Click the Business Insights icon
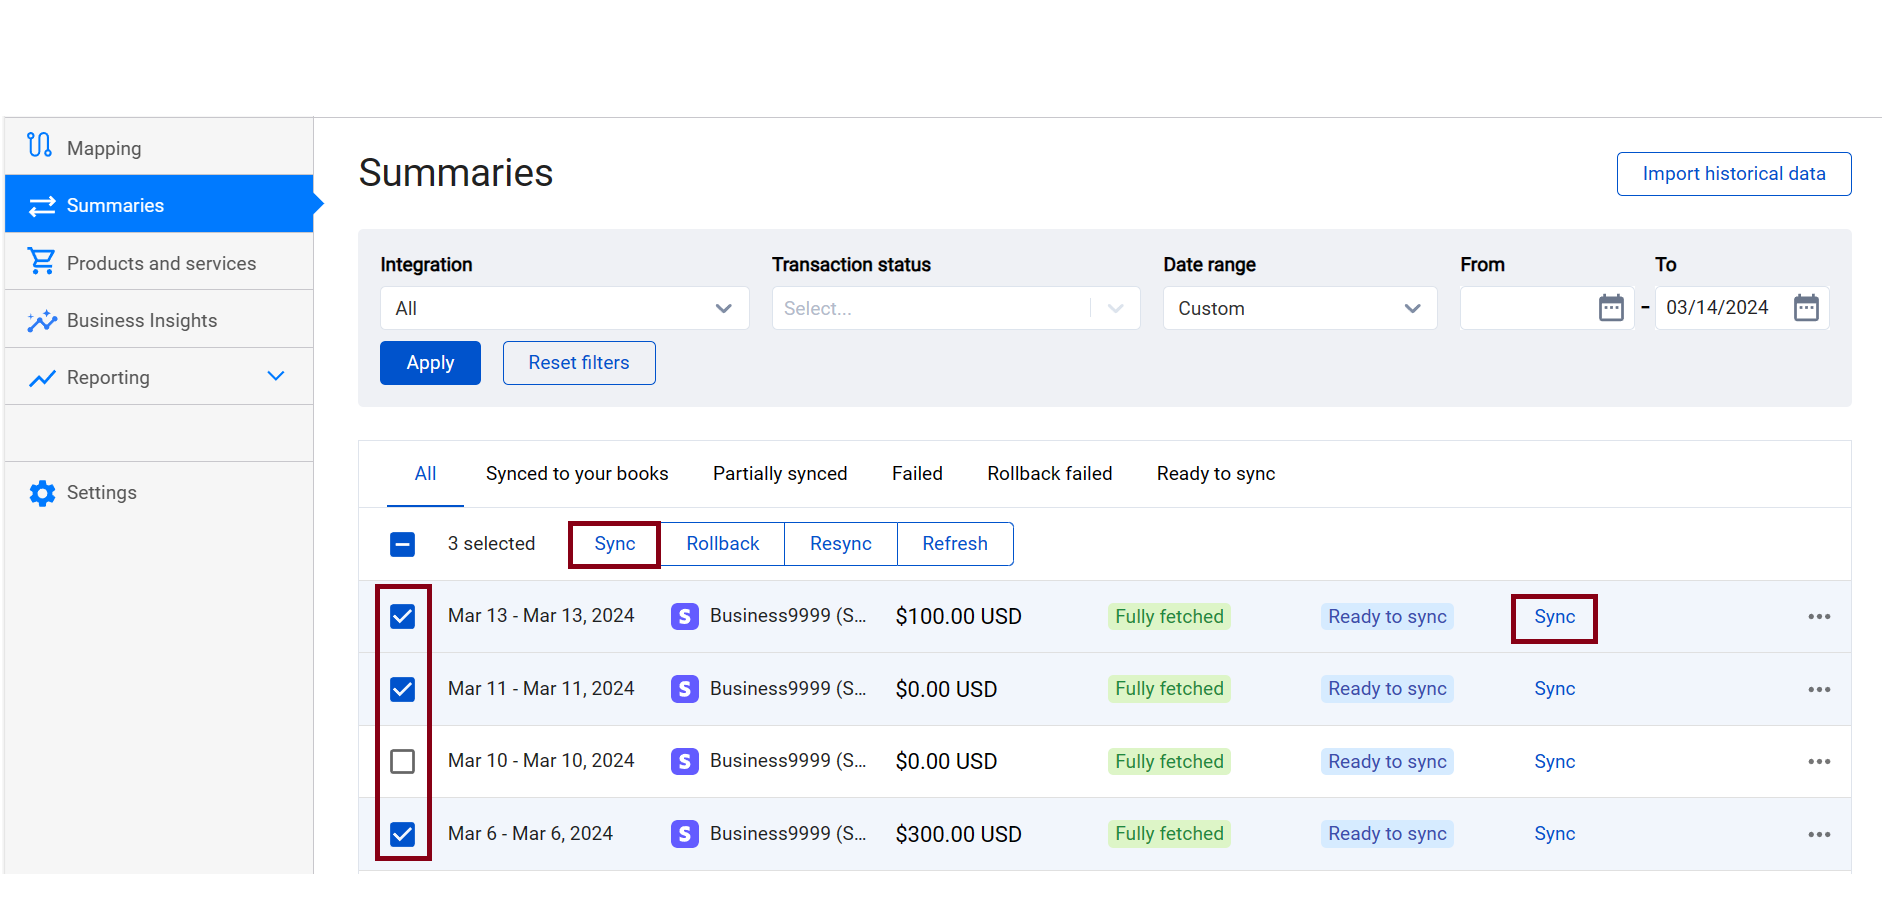Image resolution: width=1888 pixels, height=916 pixels. tap(42, 320)
